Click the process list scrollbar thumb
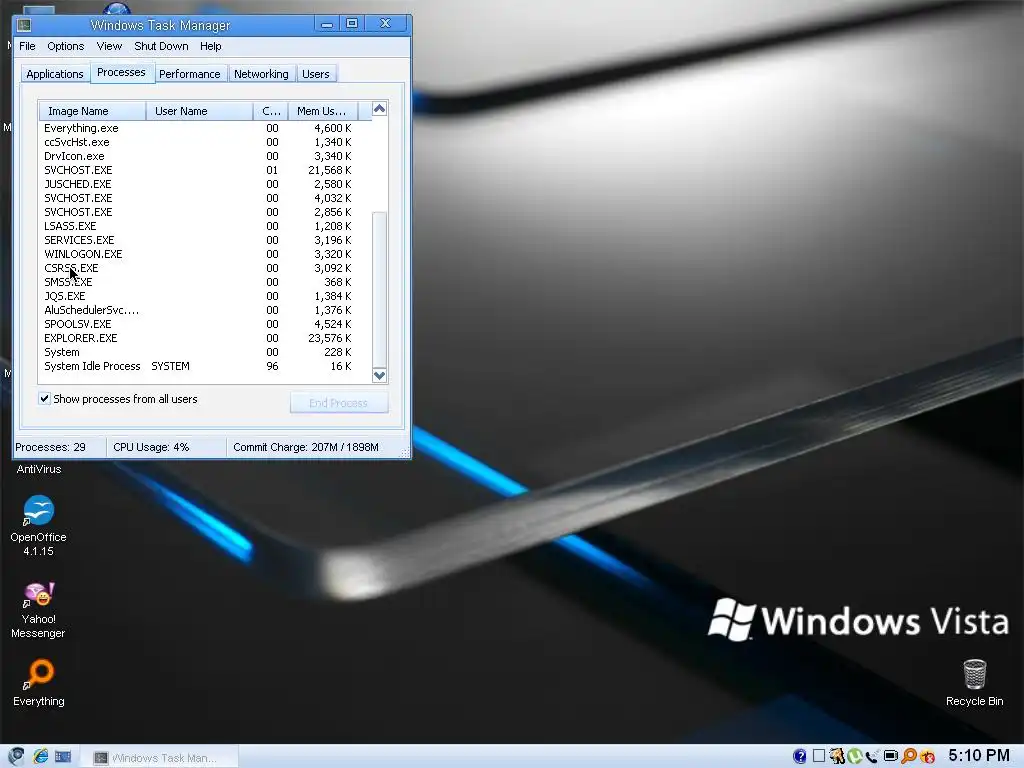The image size is (1024, 768). coord(379,289)
